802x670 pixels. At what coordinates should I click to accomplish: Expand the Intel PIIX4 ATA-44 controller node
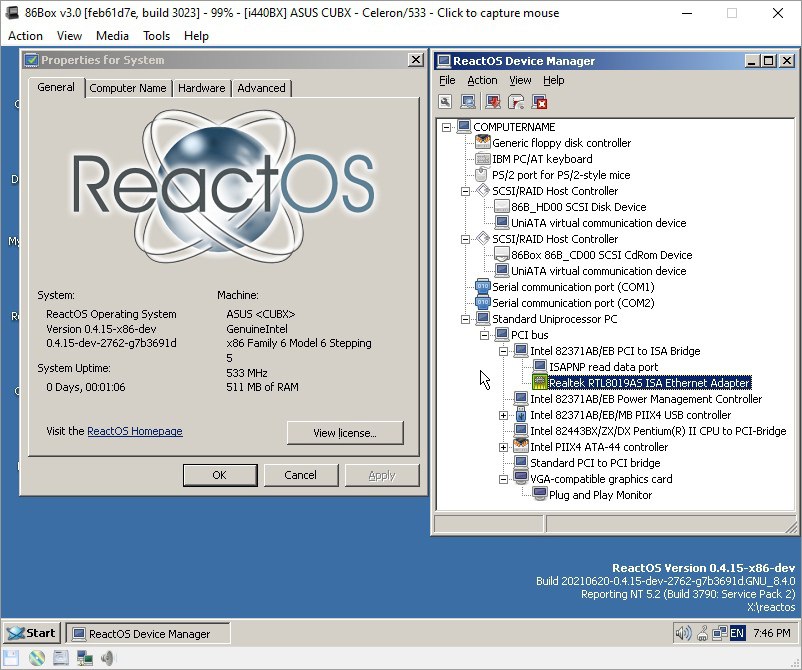click(x=503, y=447)
